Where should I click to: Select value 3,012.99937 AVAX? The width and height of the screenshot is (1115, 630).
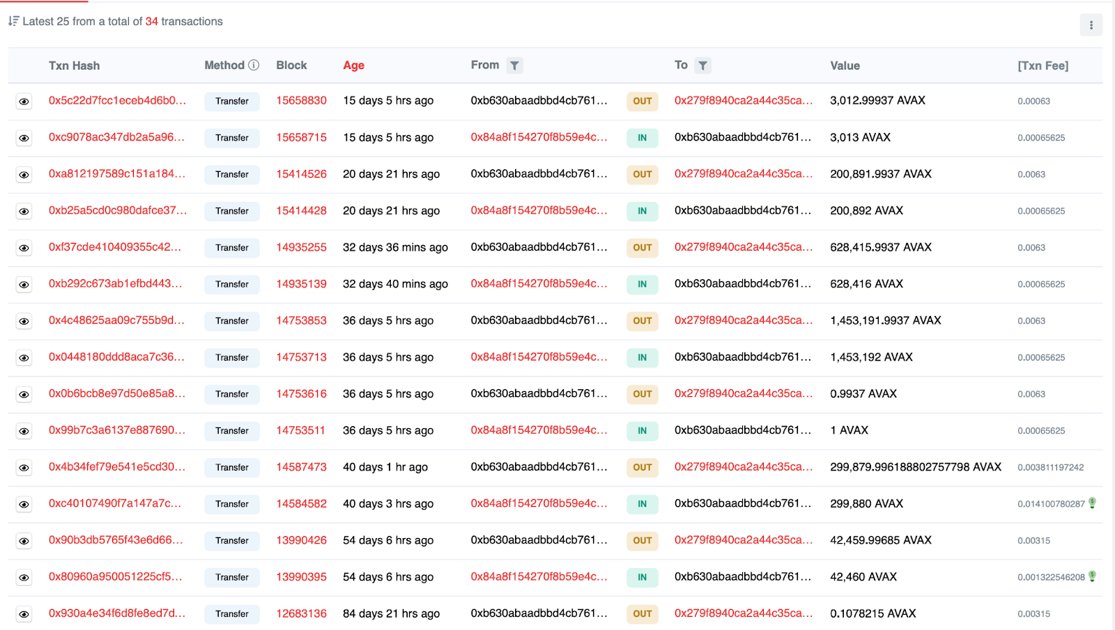pyautogui.click(x=877, y=100)
